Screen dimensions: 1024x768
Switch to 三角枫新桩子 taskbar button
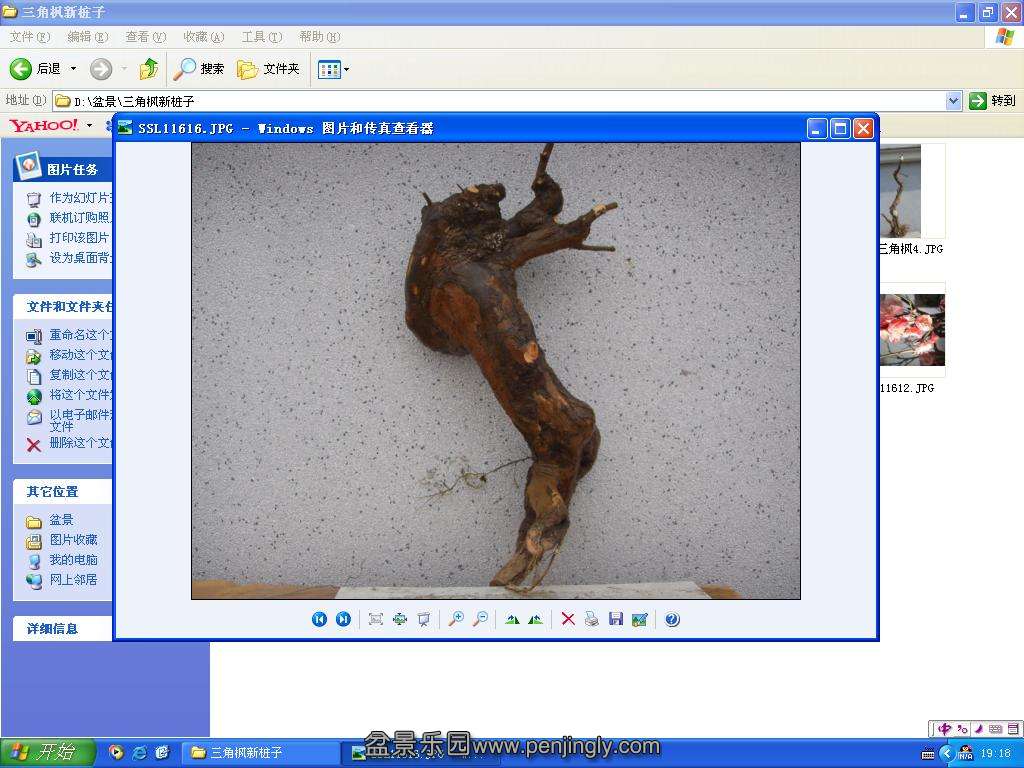pyautogui.click(x=260, y=753)
